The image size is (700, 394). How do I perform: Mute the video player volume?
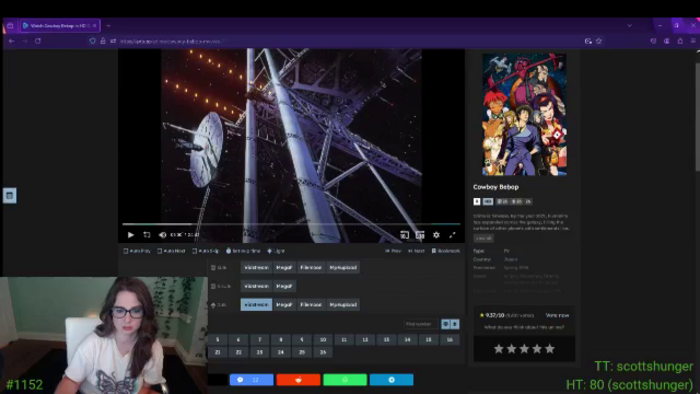[162, 235]
